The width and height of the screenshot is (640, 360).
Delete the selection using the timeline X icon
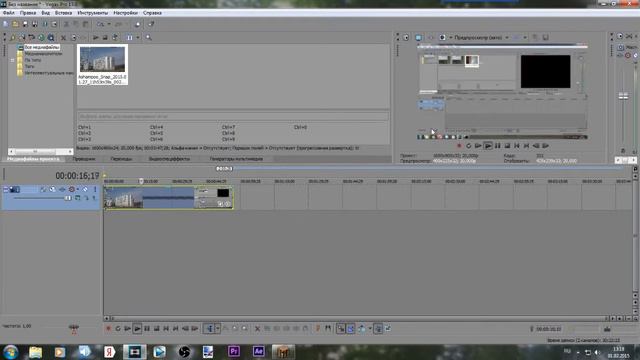click(257, 329)
